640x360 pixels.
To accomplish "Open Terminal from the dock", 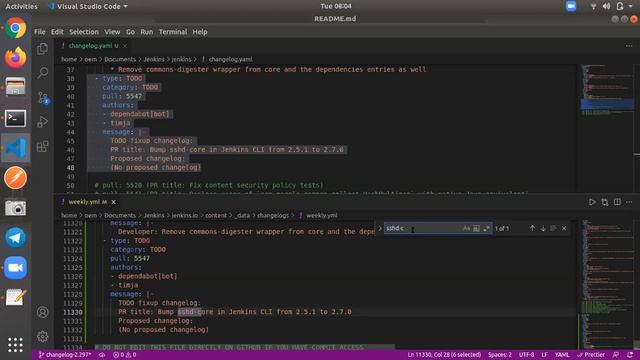I will pyautogui.click(x=16, y=118).
